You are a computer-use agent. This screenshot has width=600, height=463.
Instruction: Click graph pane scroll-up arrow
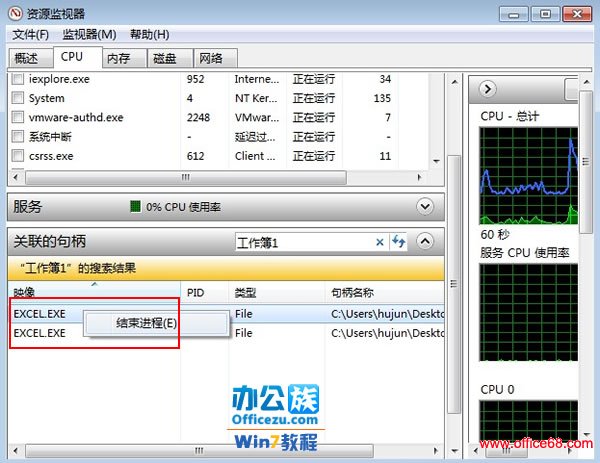pyautogui.click(x=586, y=82)
